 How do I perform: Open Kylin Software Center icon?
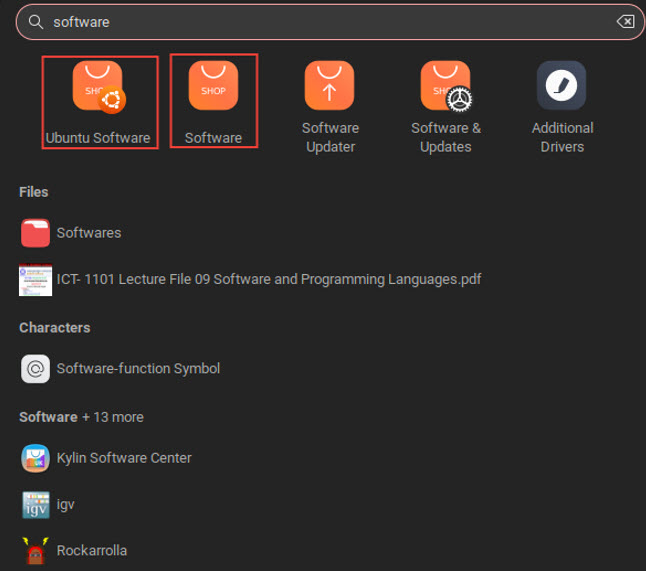35,458
